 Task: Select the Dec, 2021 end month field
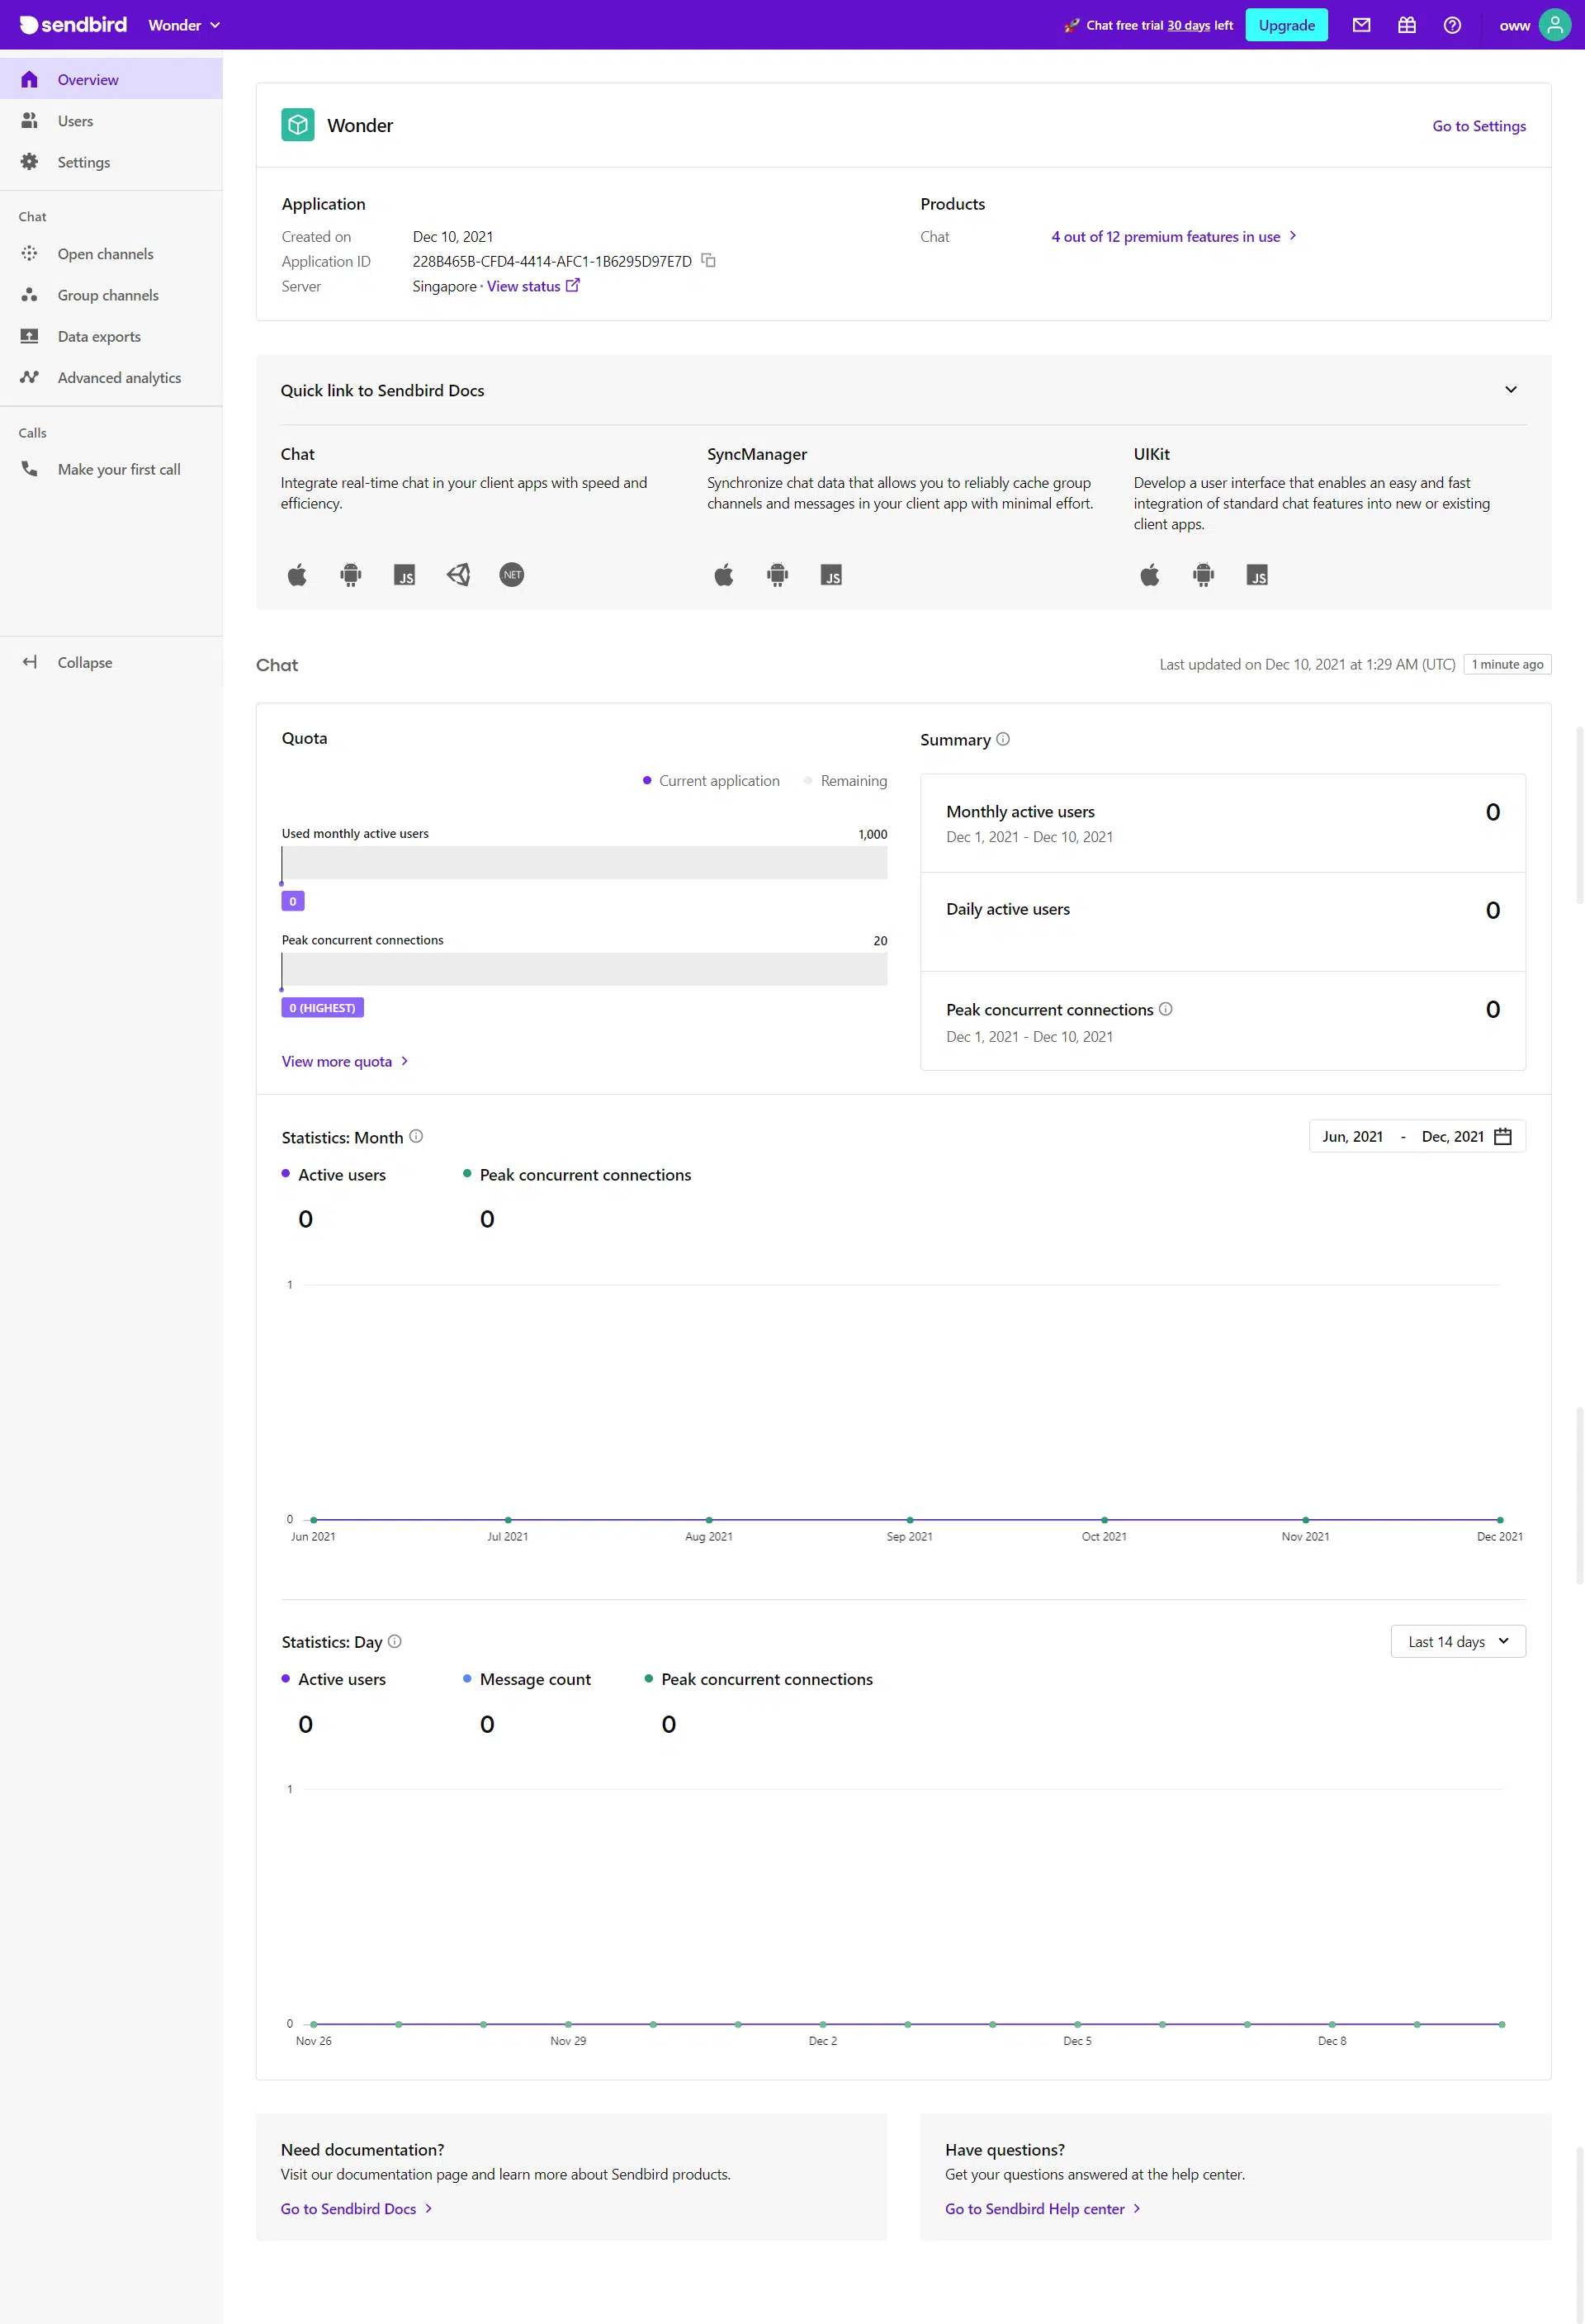[1452, 1136]
